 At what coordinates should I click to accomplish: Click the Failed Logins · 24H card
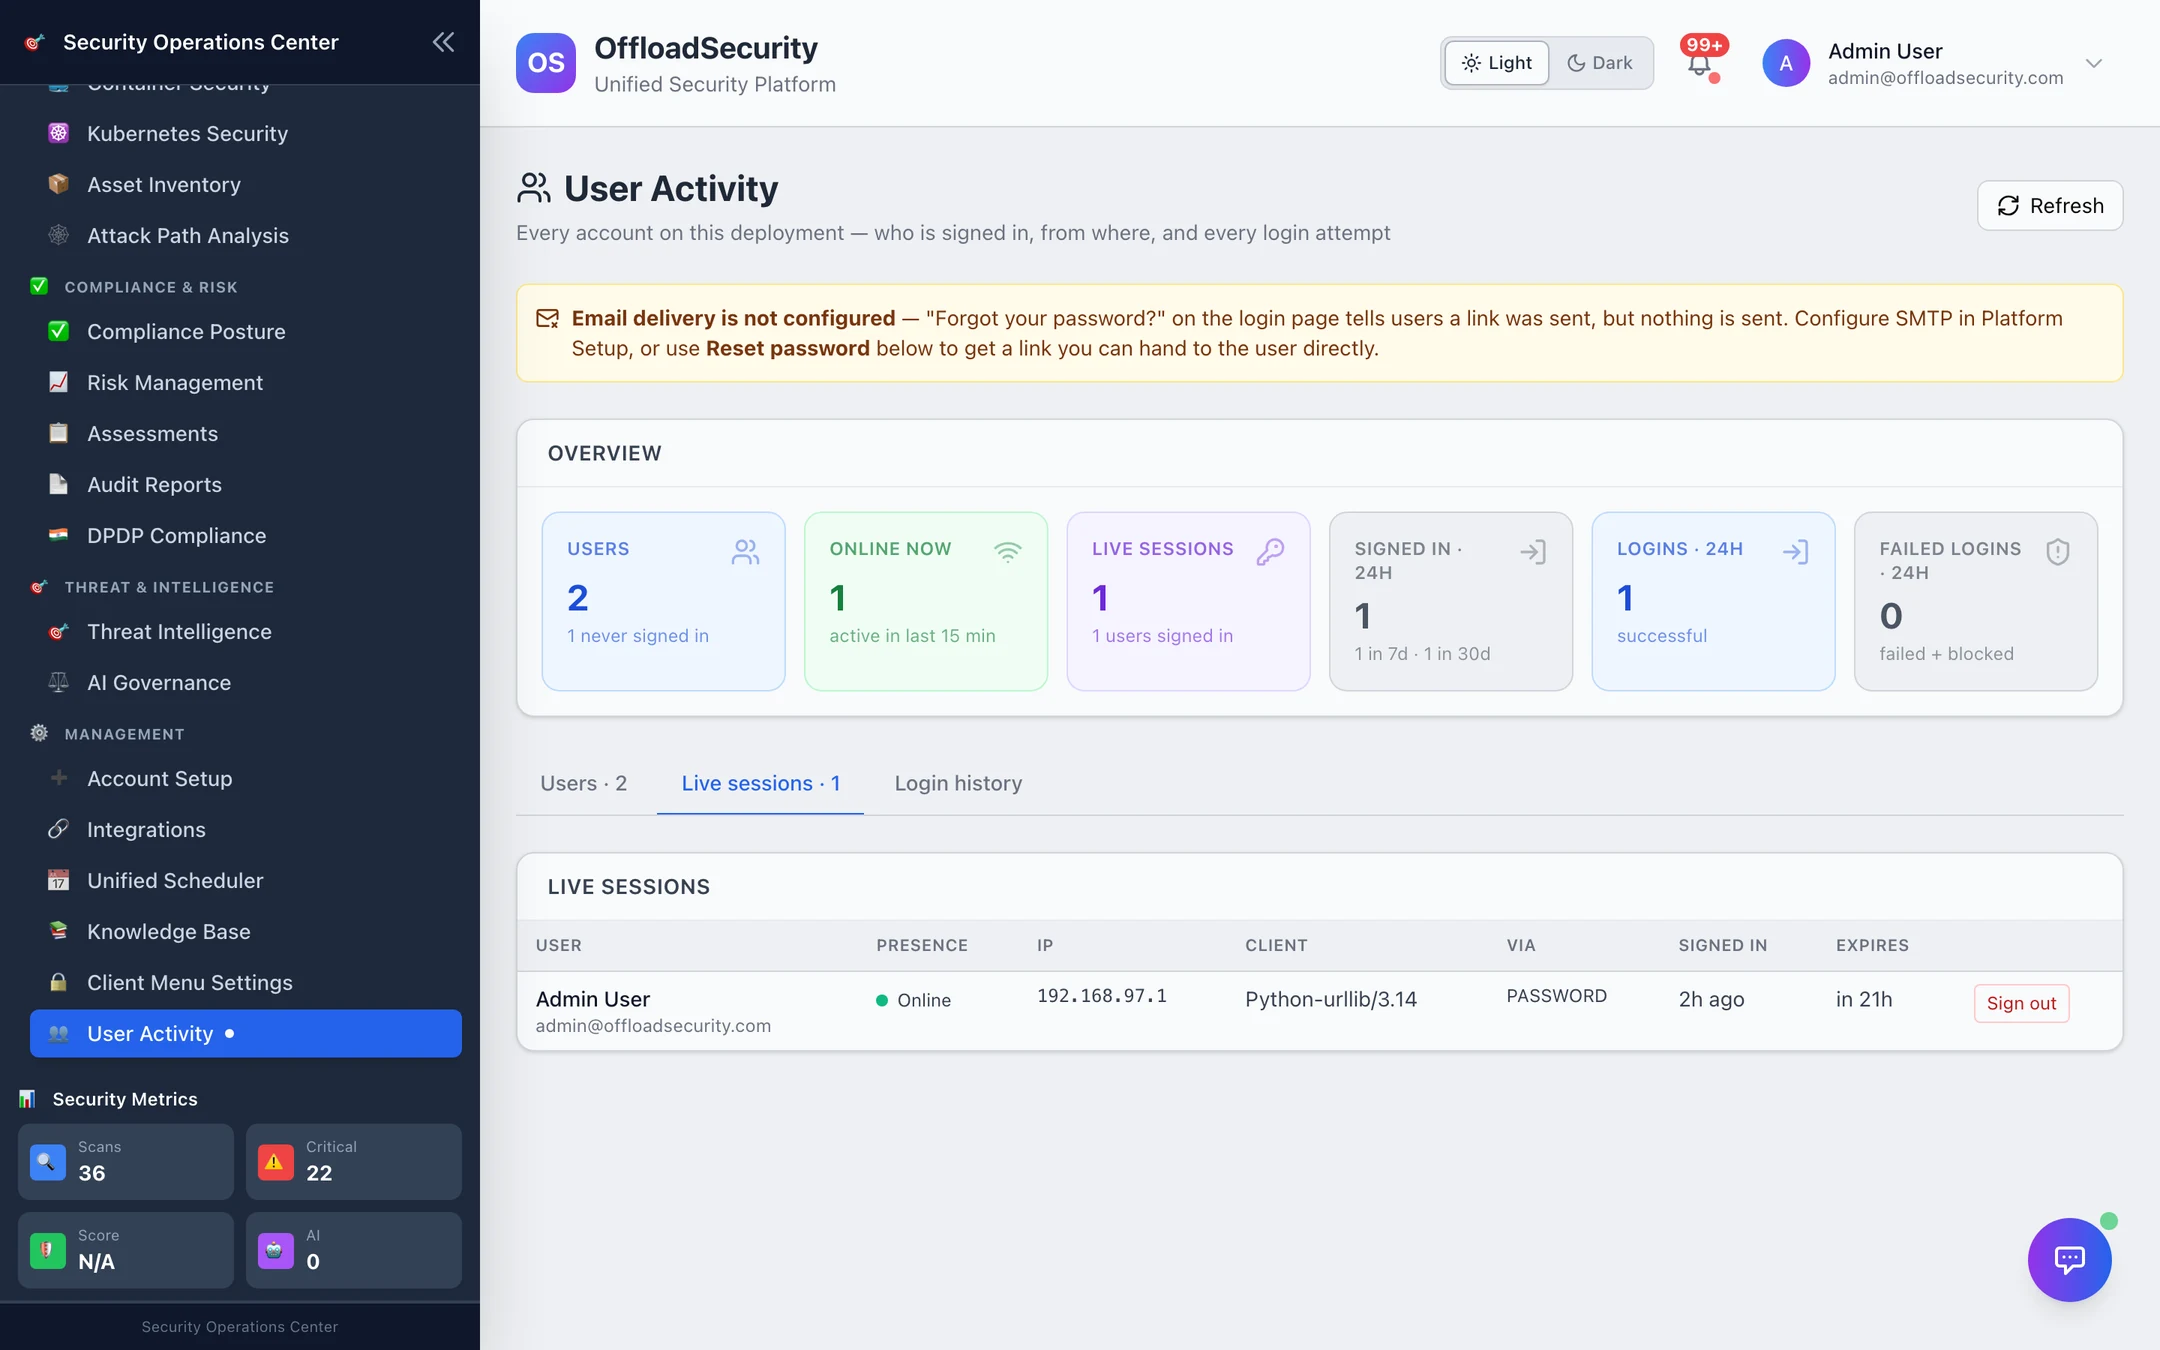click(x=1976, y=601)
